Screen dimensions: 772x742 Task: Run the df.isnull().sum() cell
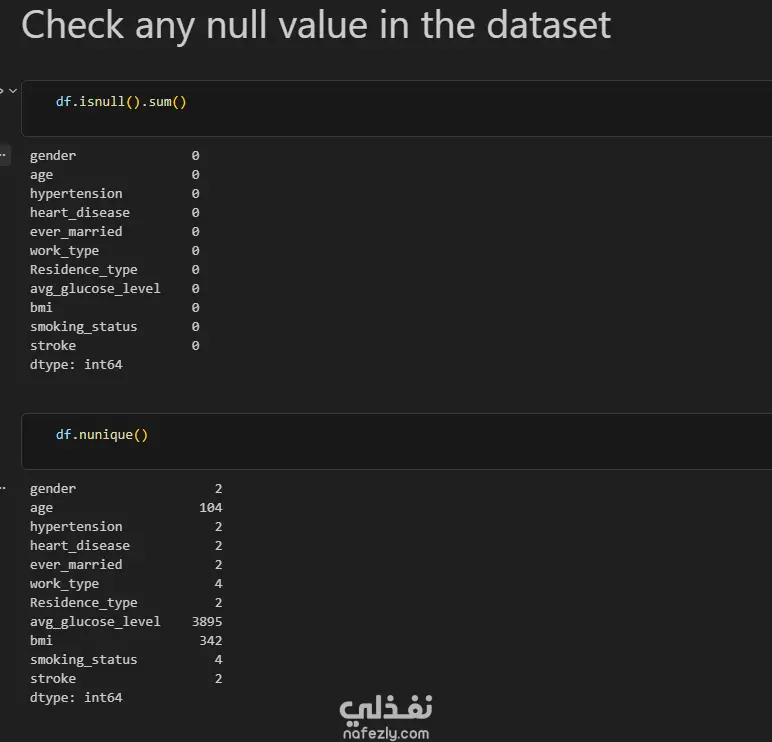(x=1, y=91)
